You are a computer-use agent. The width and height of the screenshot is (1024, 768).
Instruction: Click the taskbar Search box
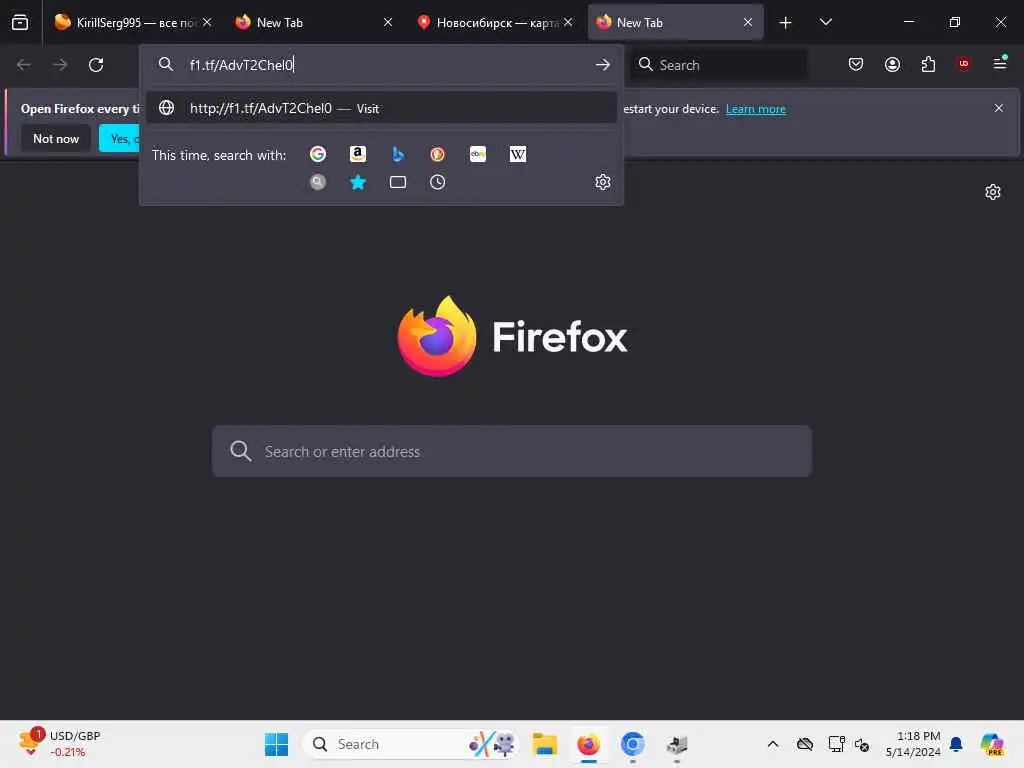pos(411,744)
